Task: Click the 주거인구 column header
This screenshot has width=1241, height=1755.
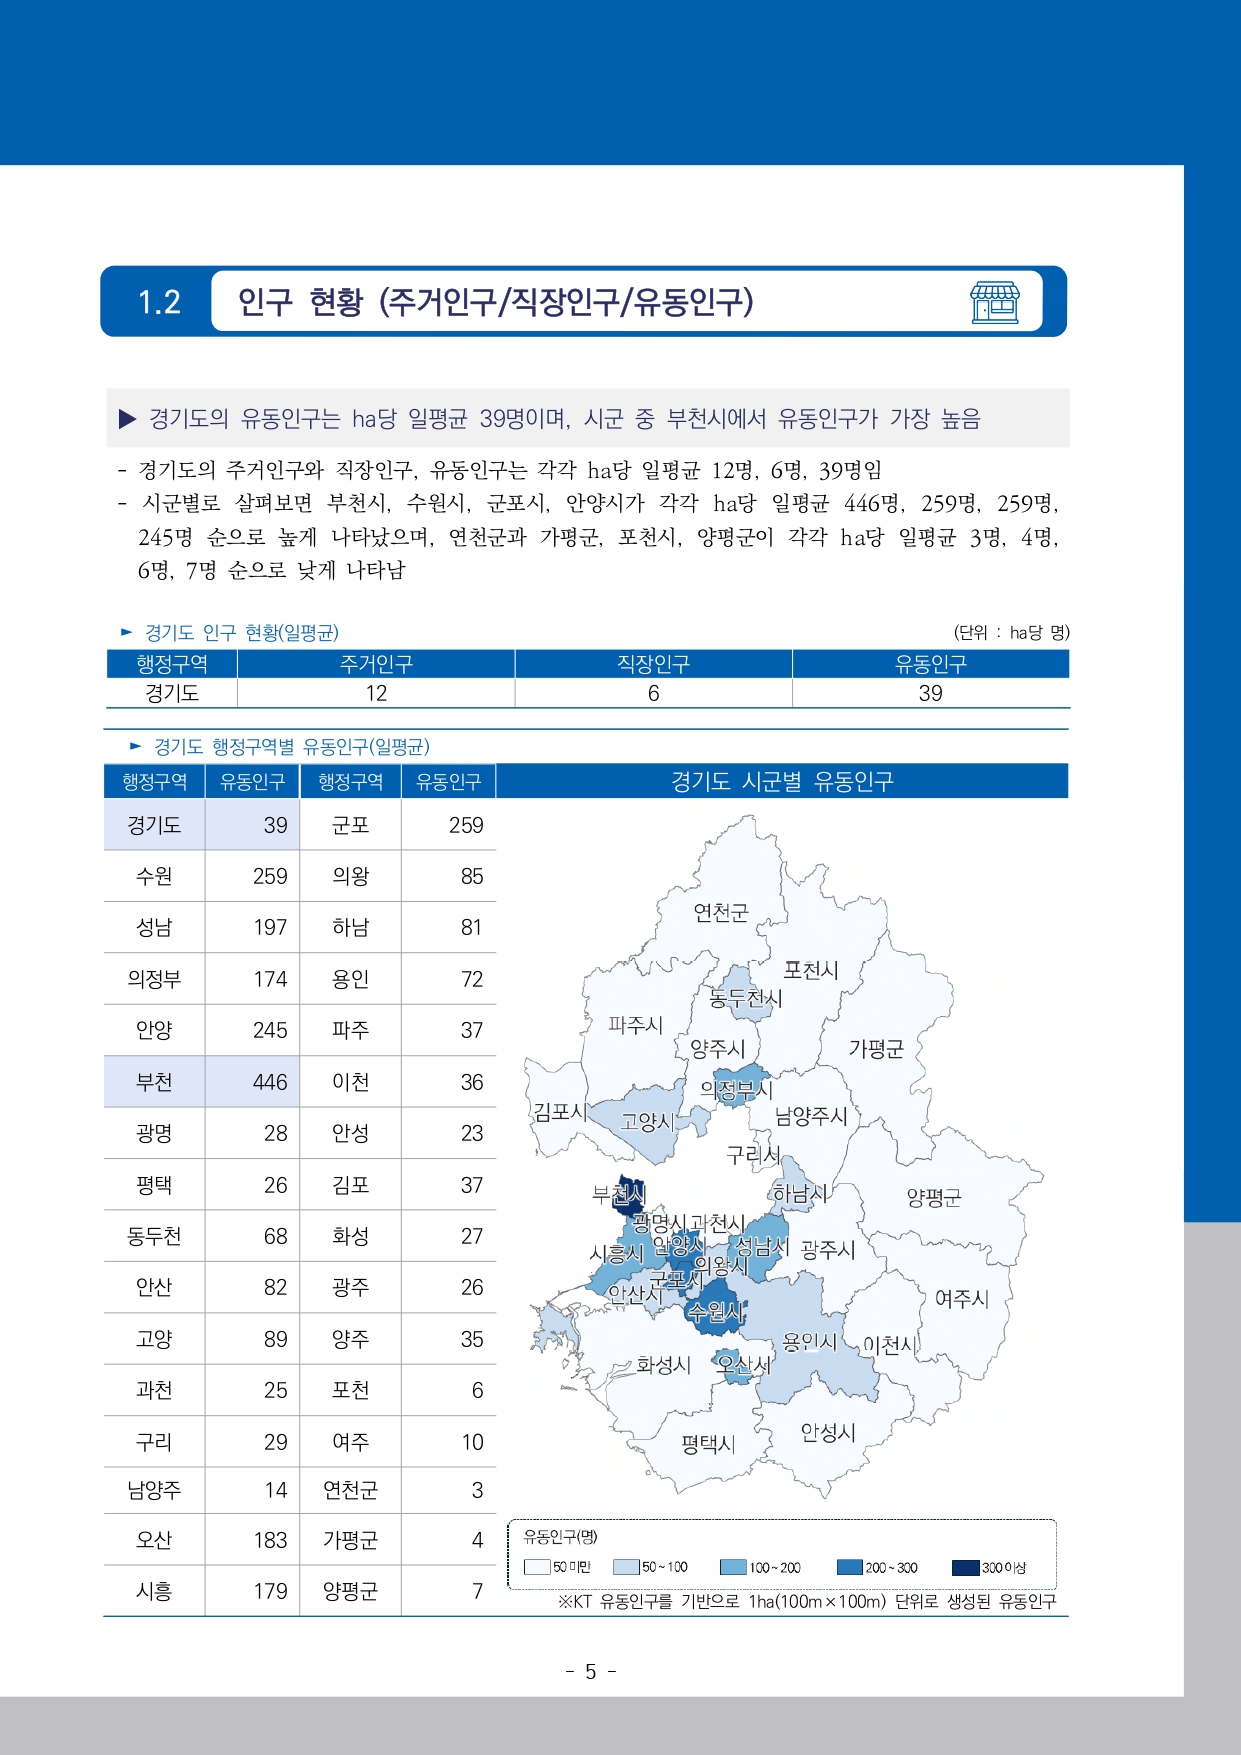Action: (376, 664)
